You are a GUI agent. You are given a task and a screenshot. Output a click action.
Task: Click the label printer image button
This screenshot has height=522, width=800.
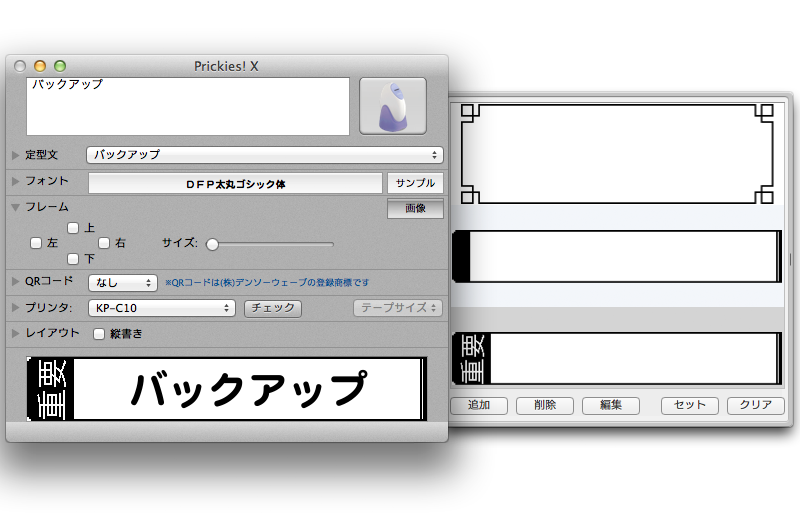tap(393, 106)
